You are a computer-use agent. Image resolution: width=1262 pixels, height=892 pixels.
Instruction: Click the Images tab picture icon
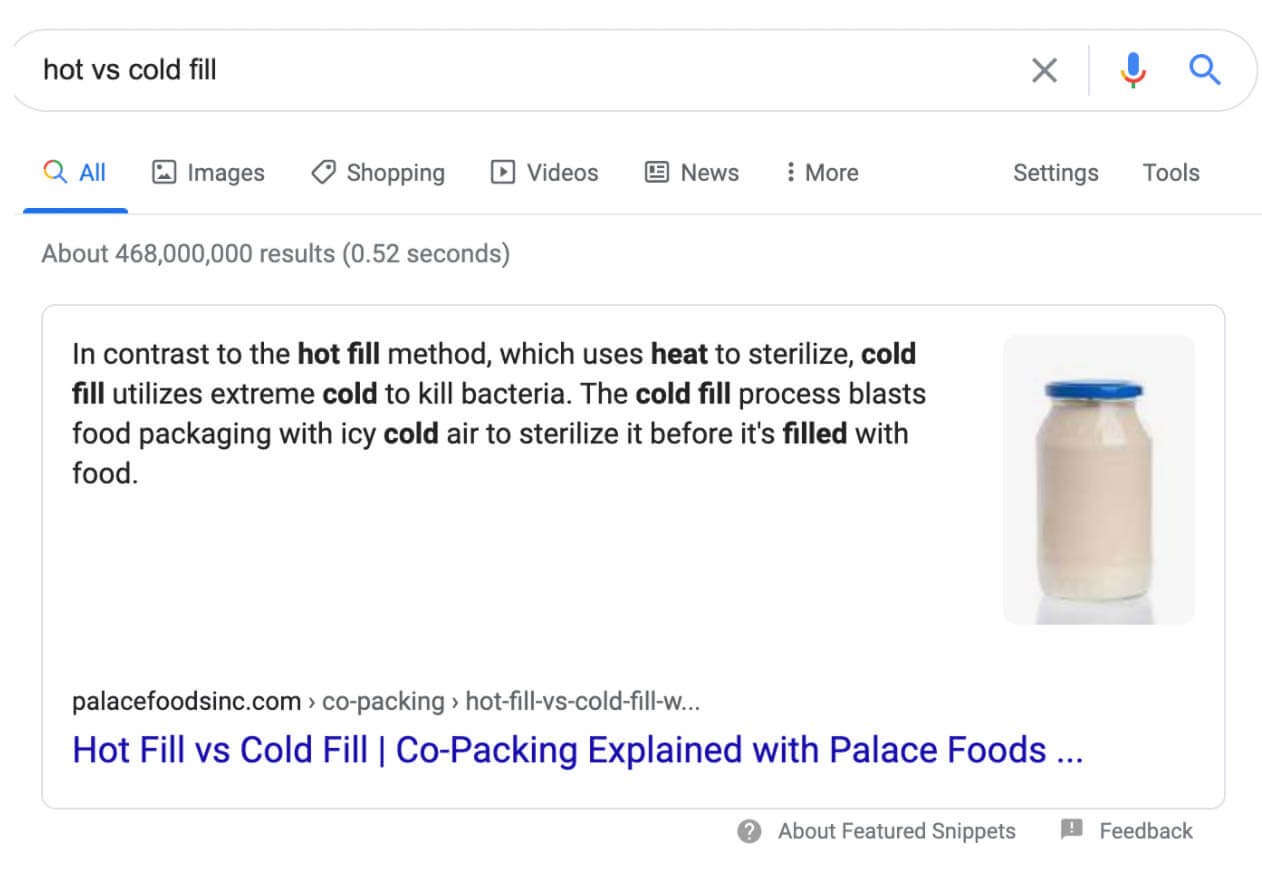pos(163,173)
